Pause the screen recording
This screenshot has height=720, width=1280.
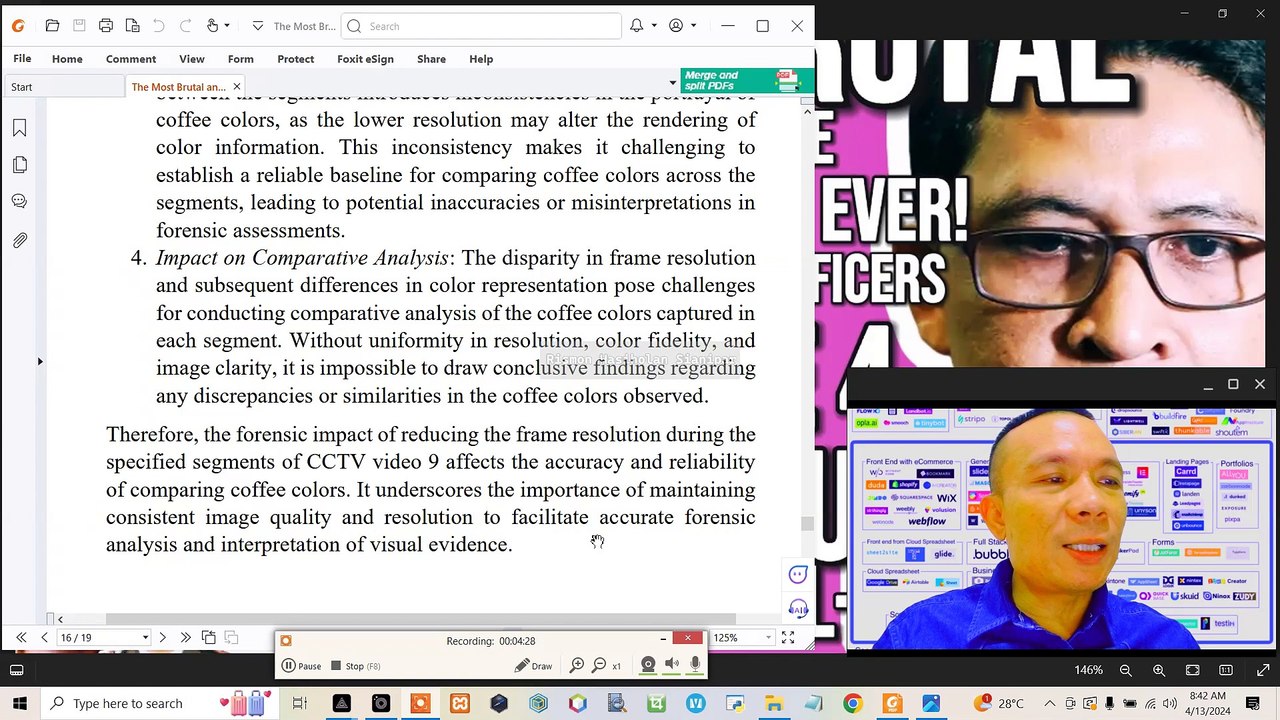click(301, 666)
